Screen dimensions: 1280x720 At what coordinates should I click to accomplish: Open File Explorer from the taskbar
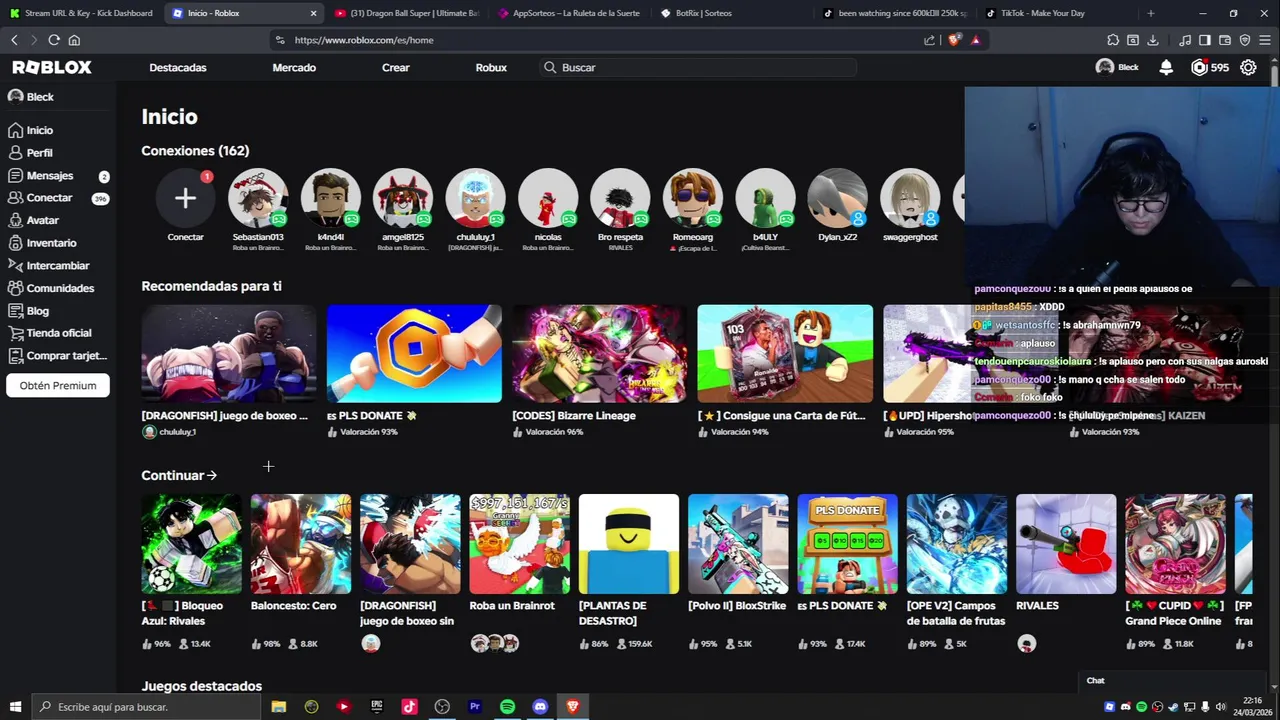[x=279, y=707]
